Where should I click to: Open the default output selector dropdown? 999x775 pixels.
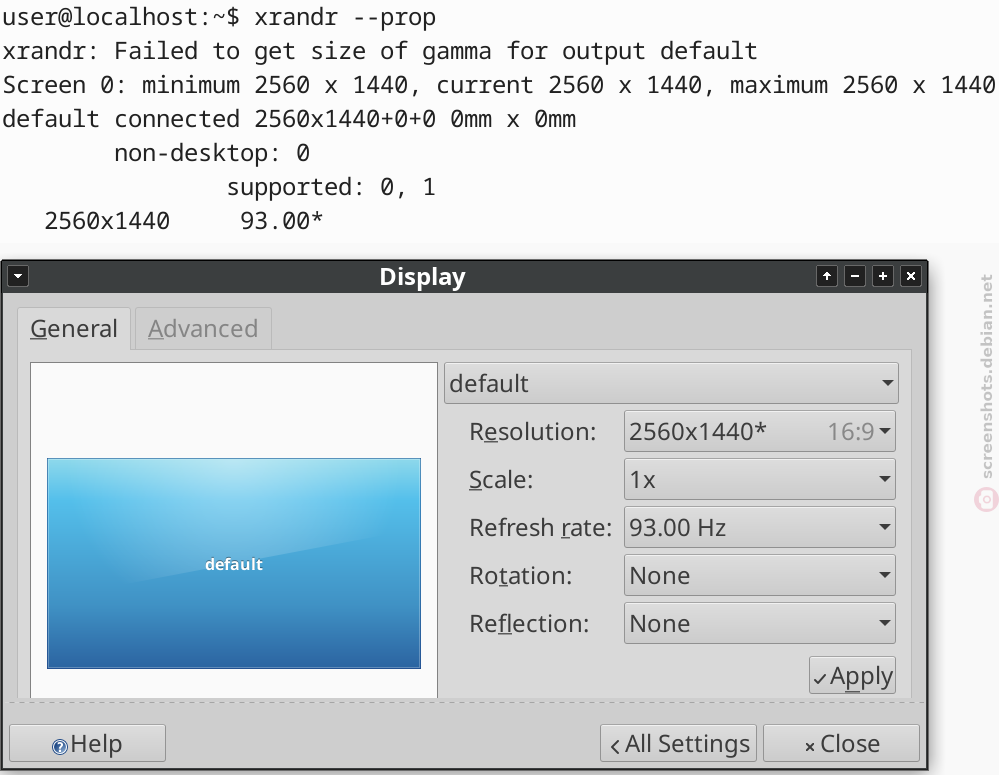(671, 383)
